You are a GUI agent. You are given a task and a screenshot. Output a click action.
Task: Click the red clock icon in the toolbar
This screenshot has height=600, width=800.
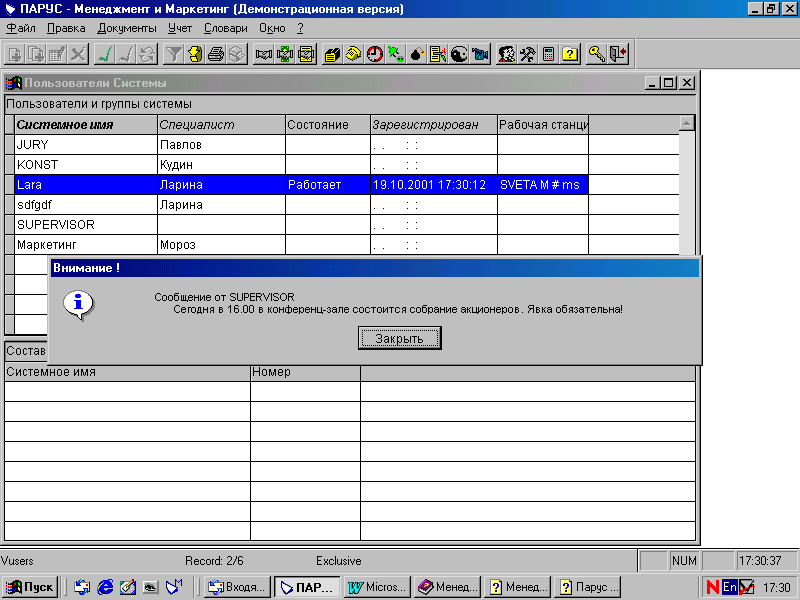click(375, 54)
